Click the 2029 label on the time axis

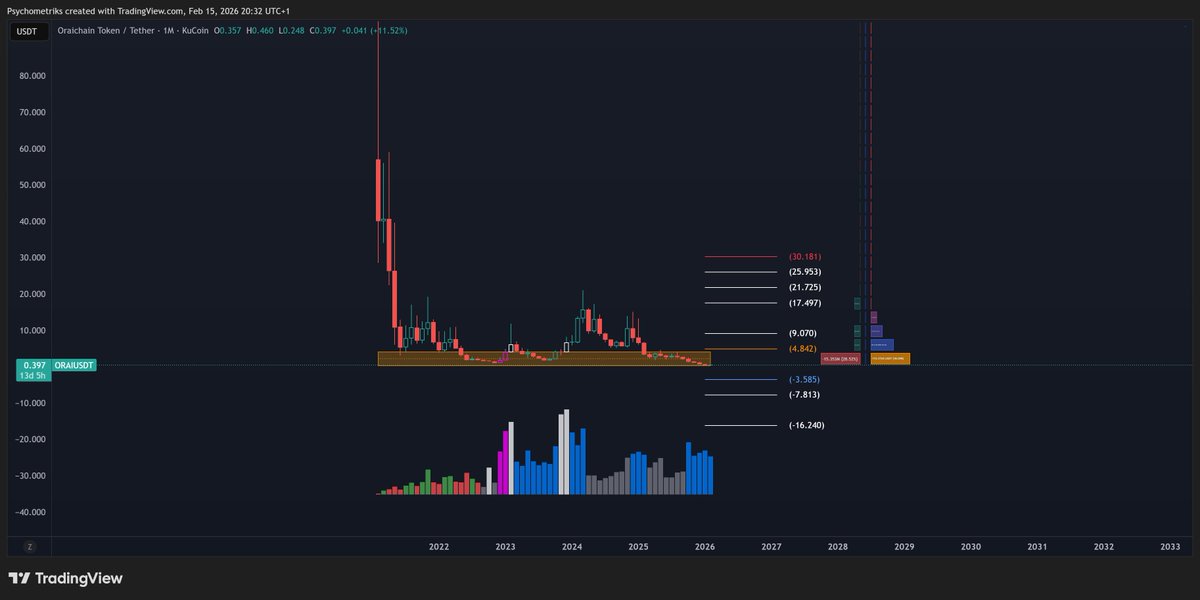904,547
